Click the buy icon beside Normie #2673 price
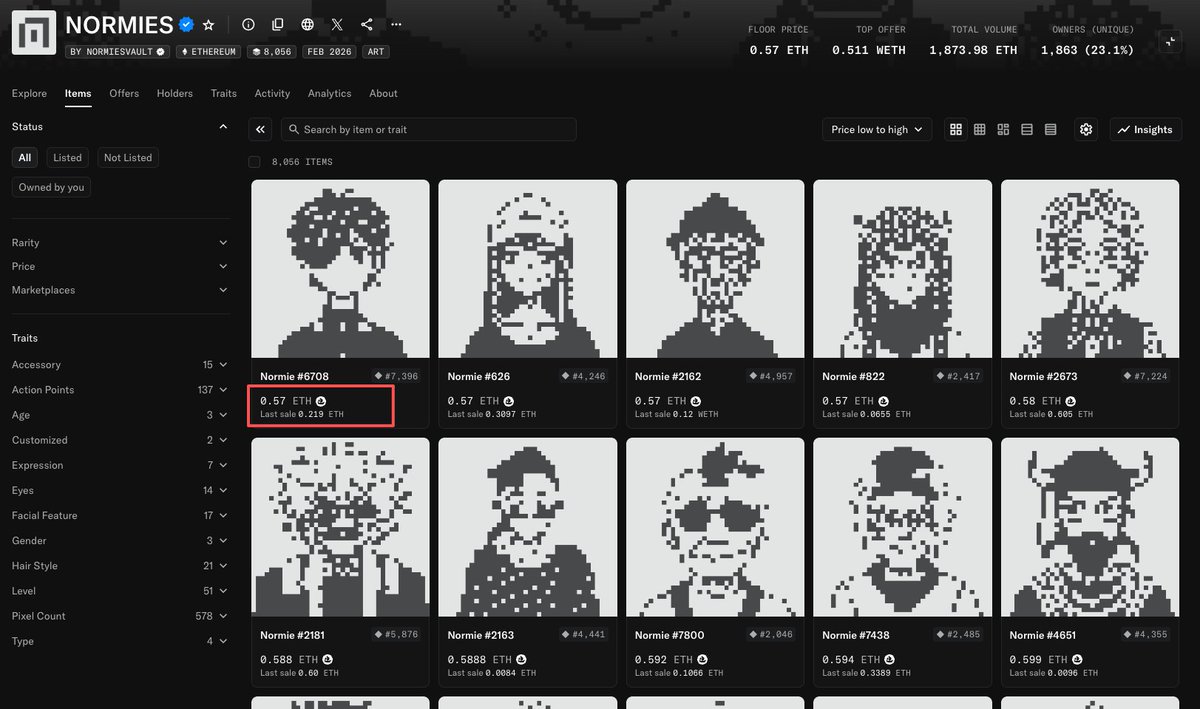This screenshot has width=1200, height=709. click(1071, 401)
